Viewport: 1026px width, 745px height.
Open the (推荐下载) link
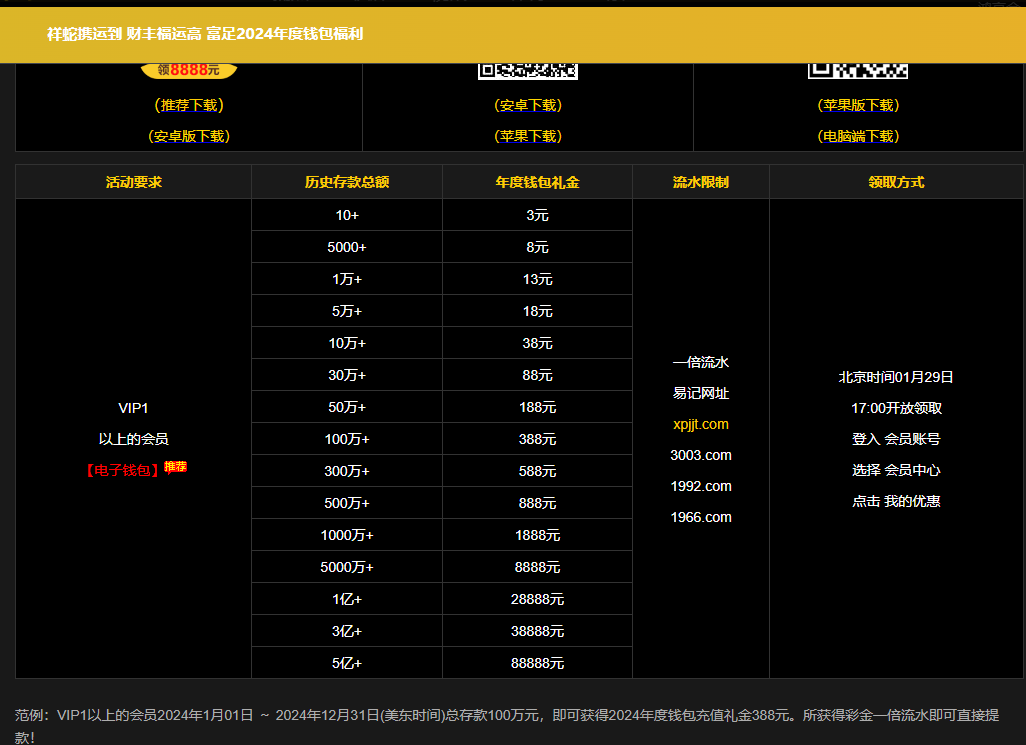(189, 105)
